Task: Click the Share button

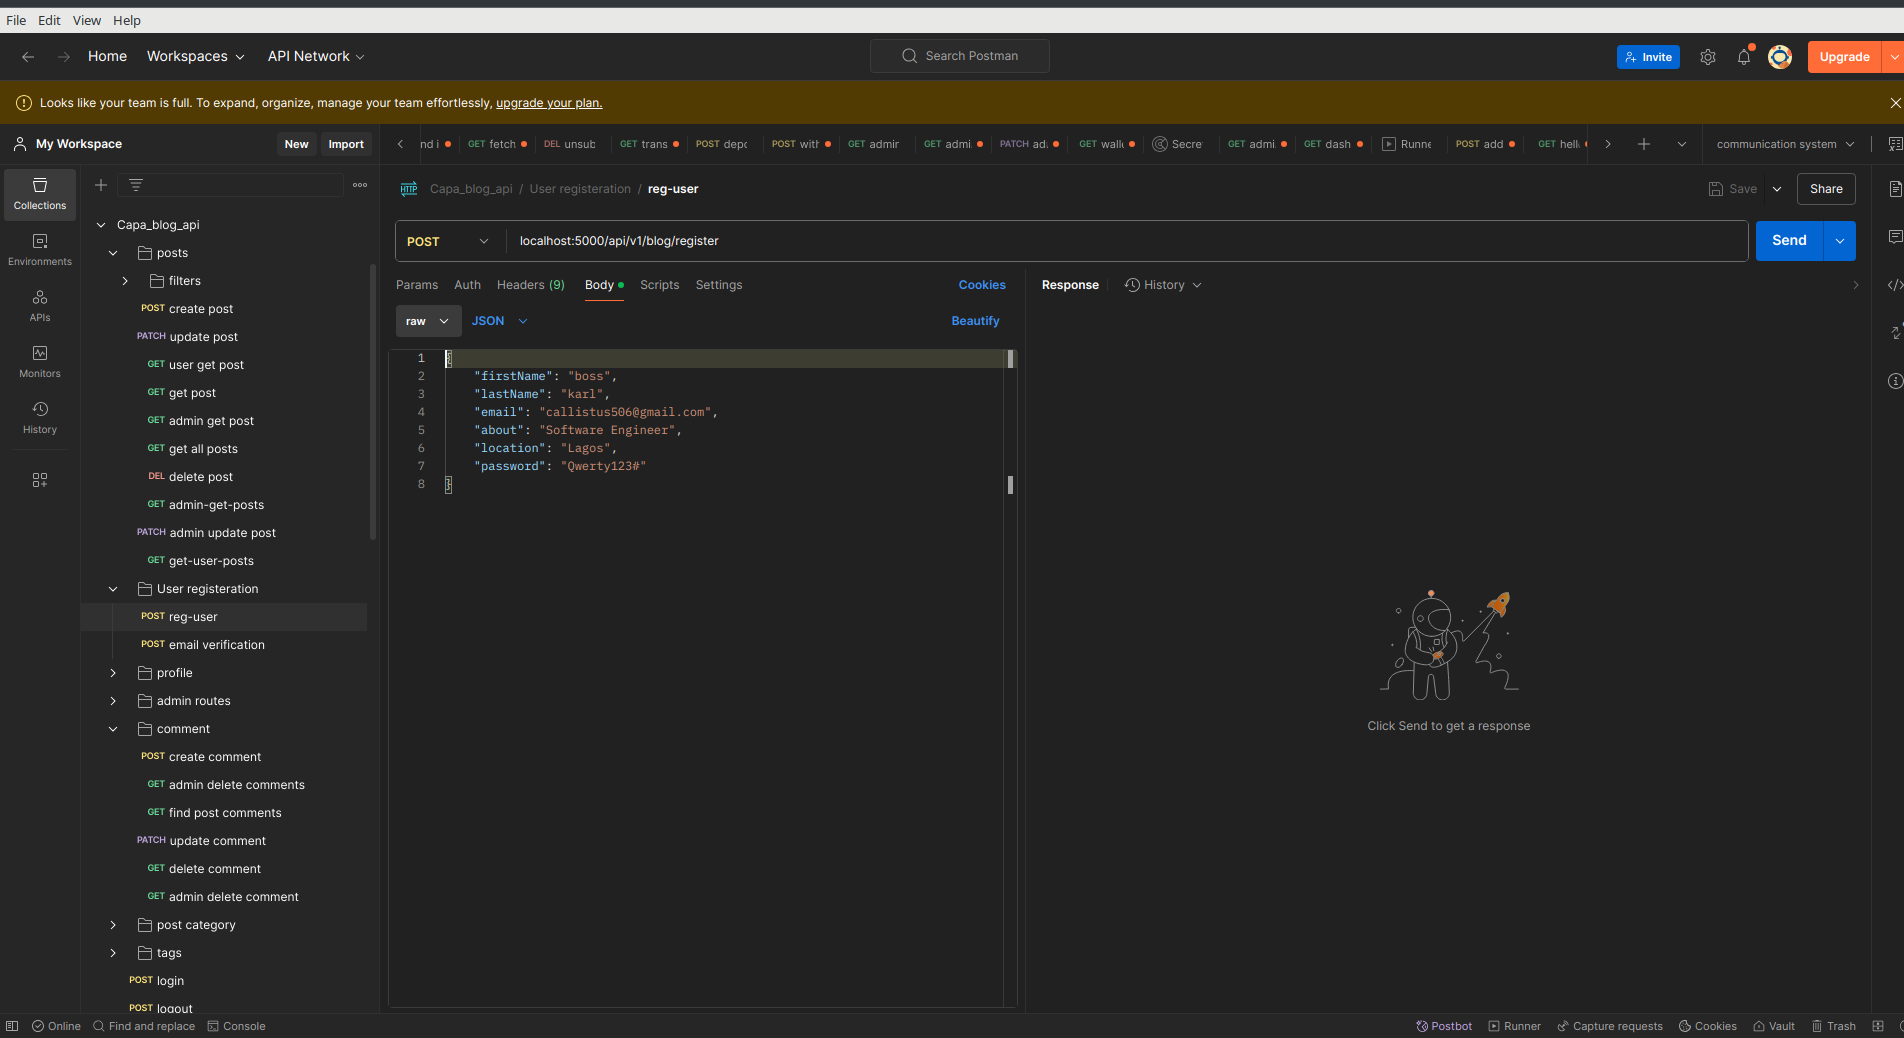Action: [x=1826, y=189]
